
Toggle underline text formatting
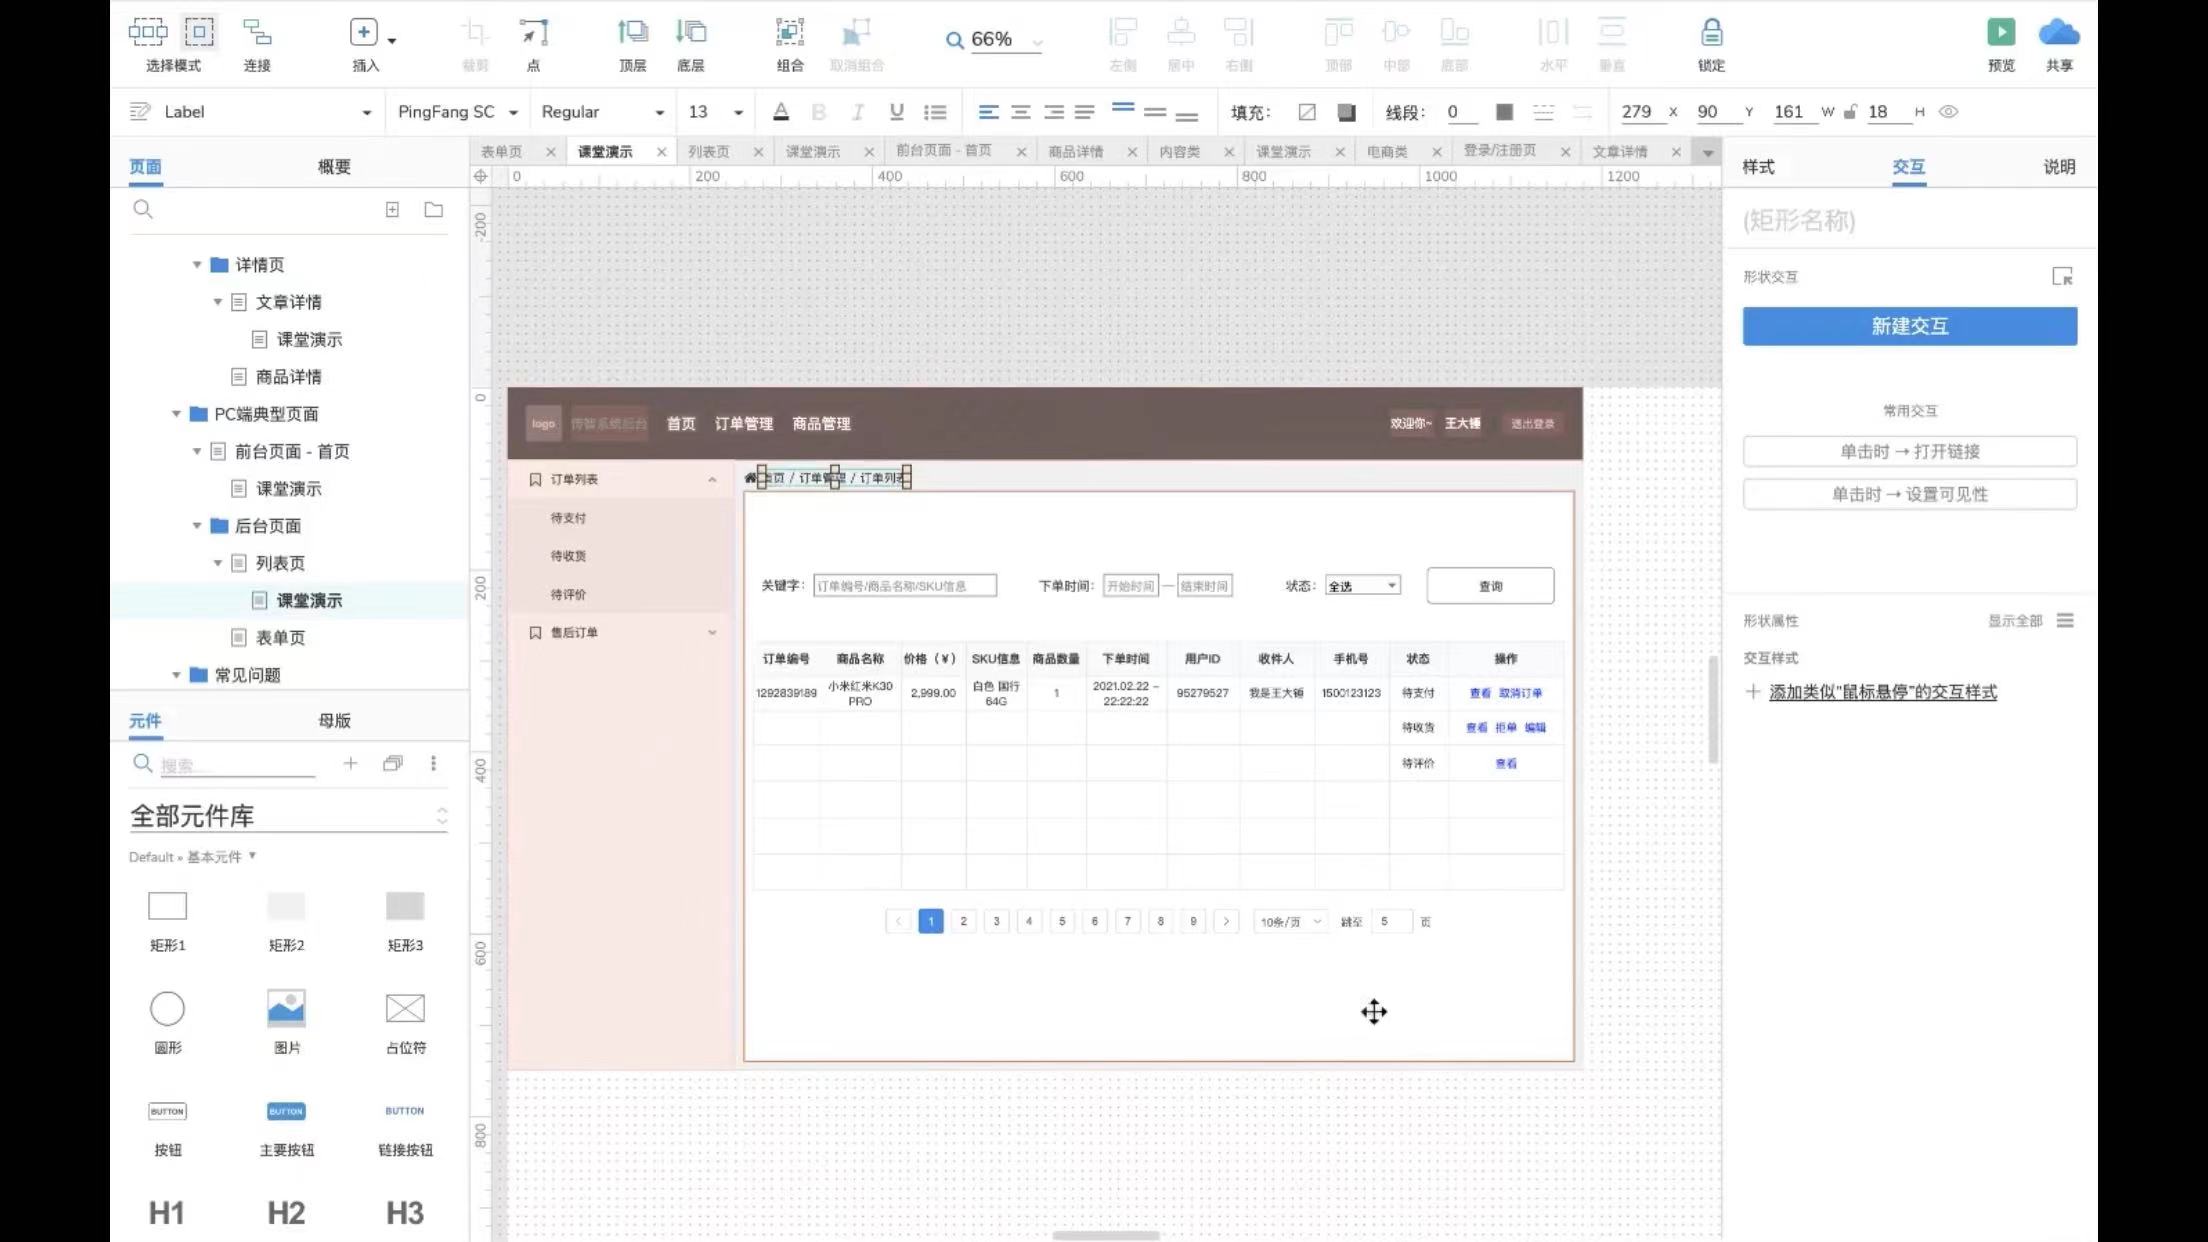896,112
